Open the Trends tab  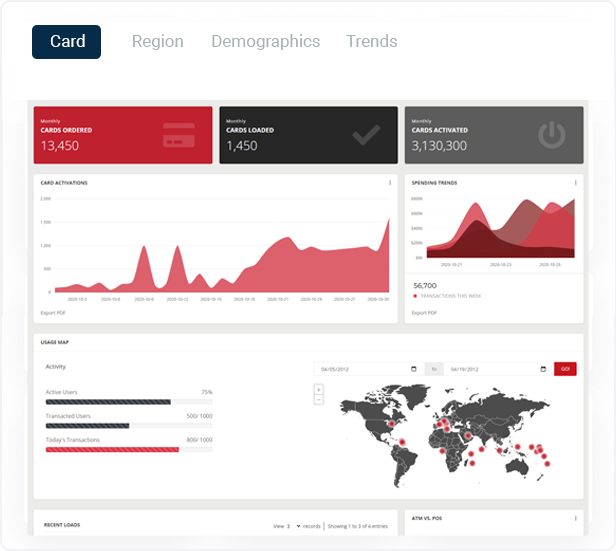(372, 41)
